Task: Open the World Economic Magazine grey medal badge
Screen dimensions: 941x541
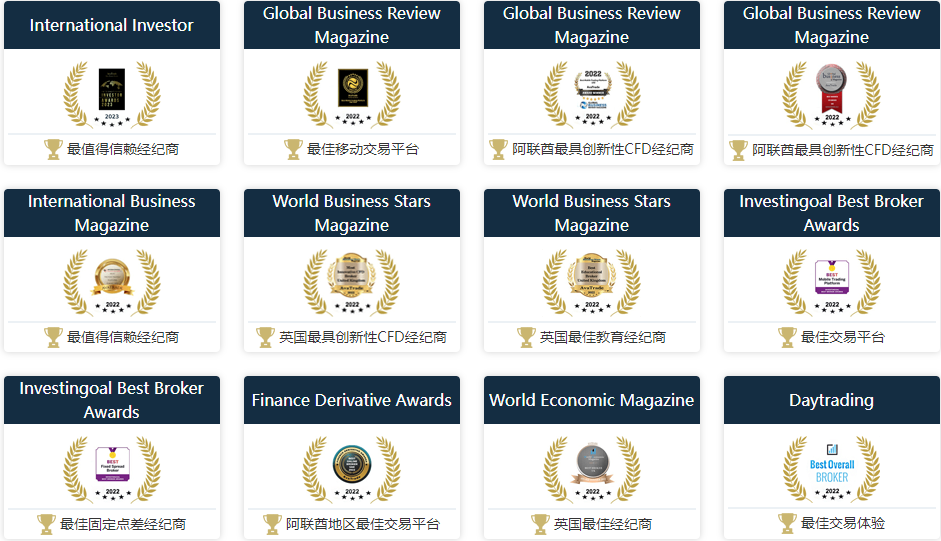Action: [x=592, y=464]
